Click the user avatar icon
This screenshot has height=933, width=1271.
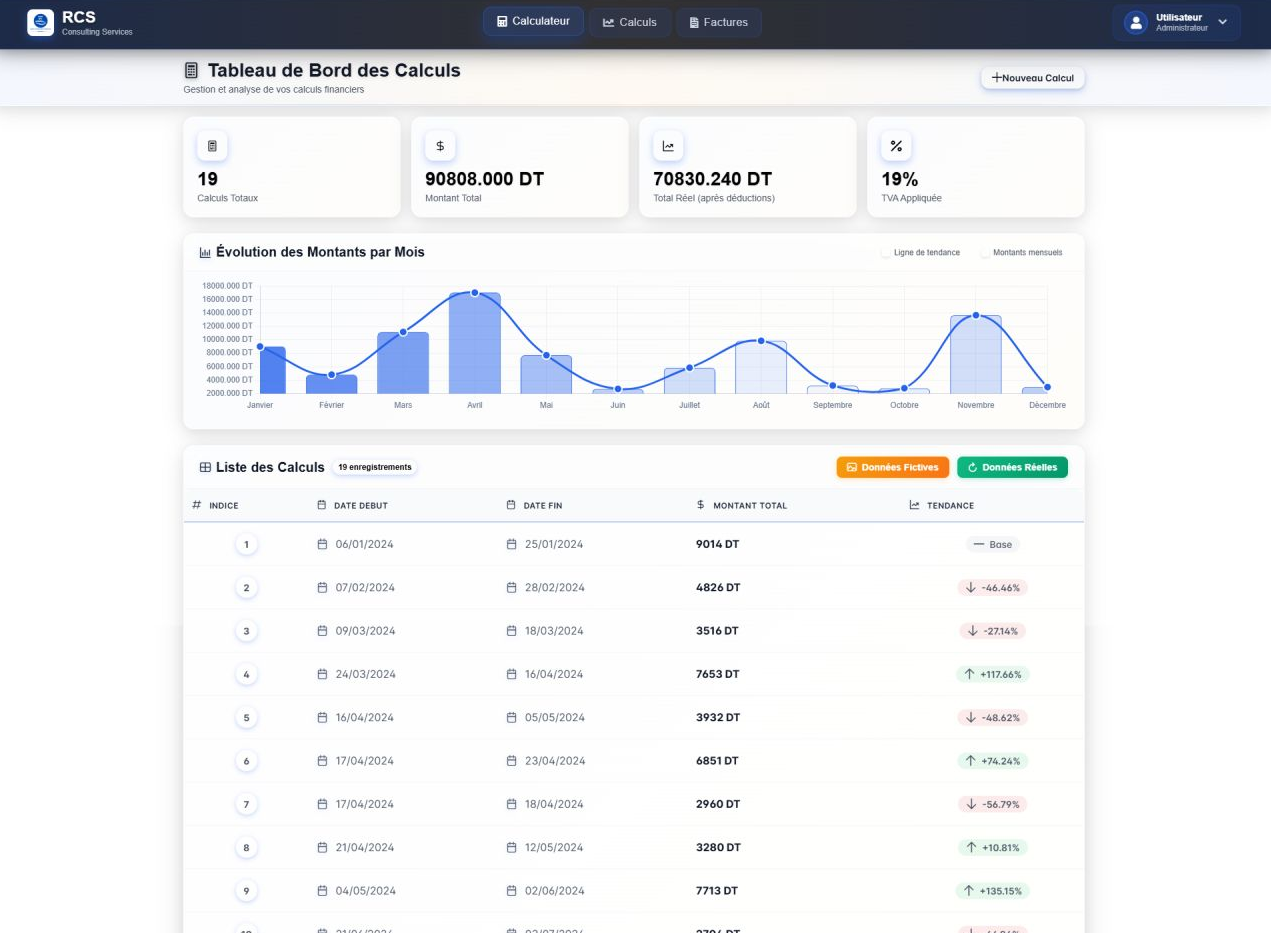click(1135, 23)
